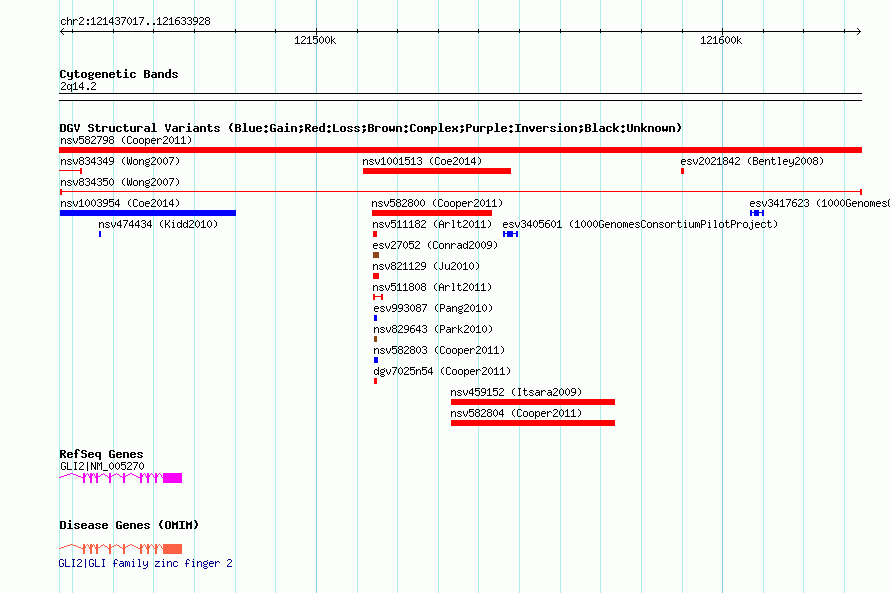Image resolution: width=890 pixels, height=593 pixels.
Task: Click the nsv582803 (Cooper2011) label
Action: point(439,350)
